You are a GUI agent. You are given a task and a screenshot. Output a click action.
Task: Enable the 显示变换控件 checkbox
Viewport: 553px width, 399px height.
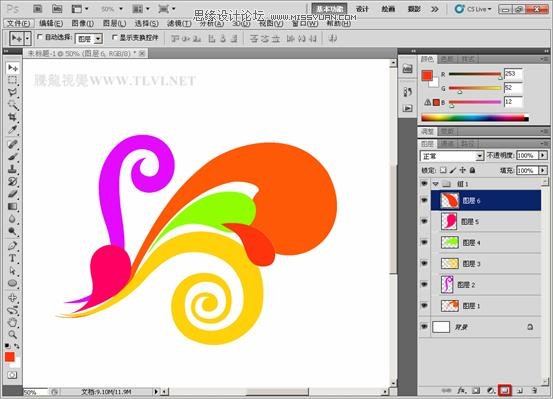click(114, 37)
